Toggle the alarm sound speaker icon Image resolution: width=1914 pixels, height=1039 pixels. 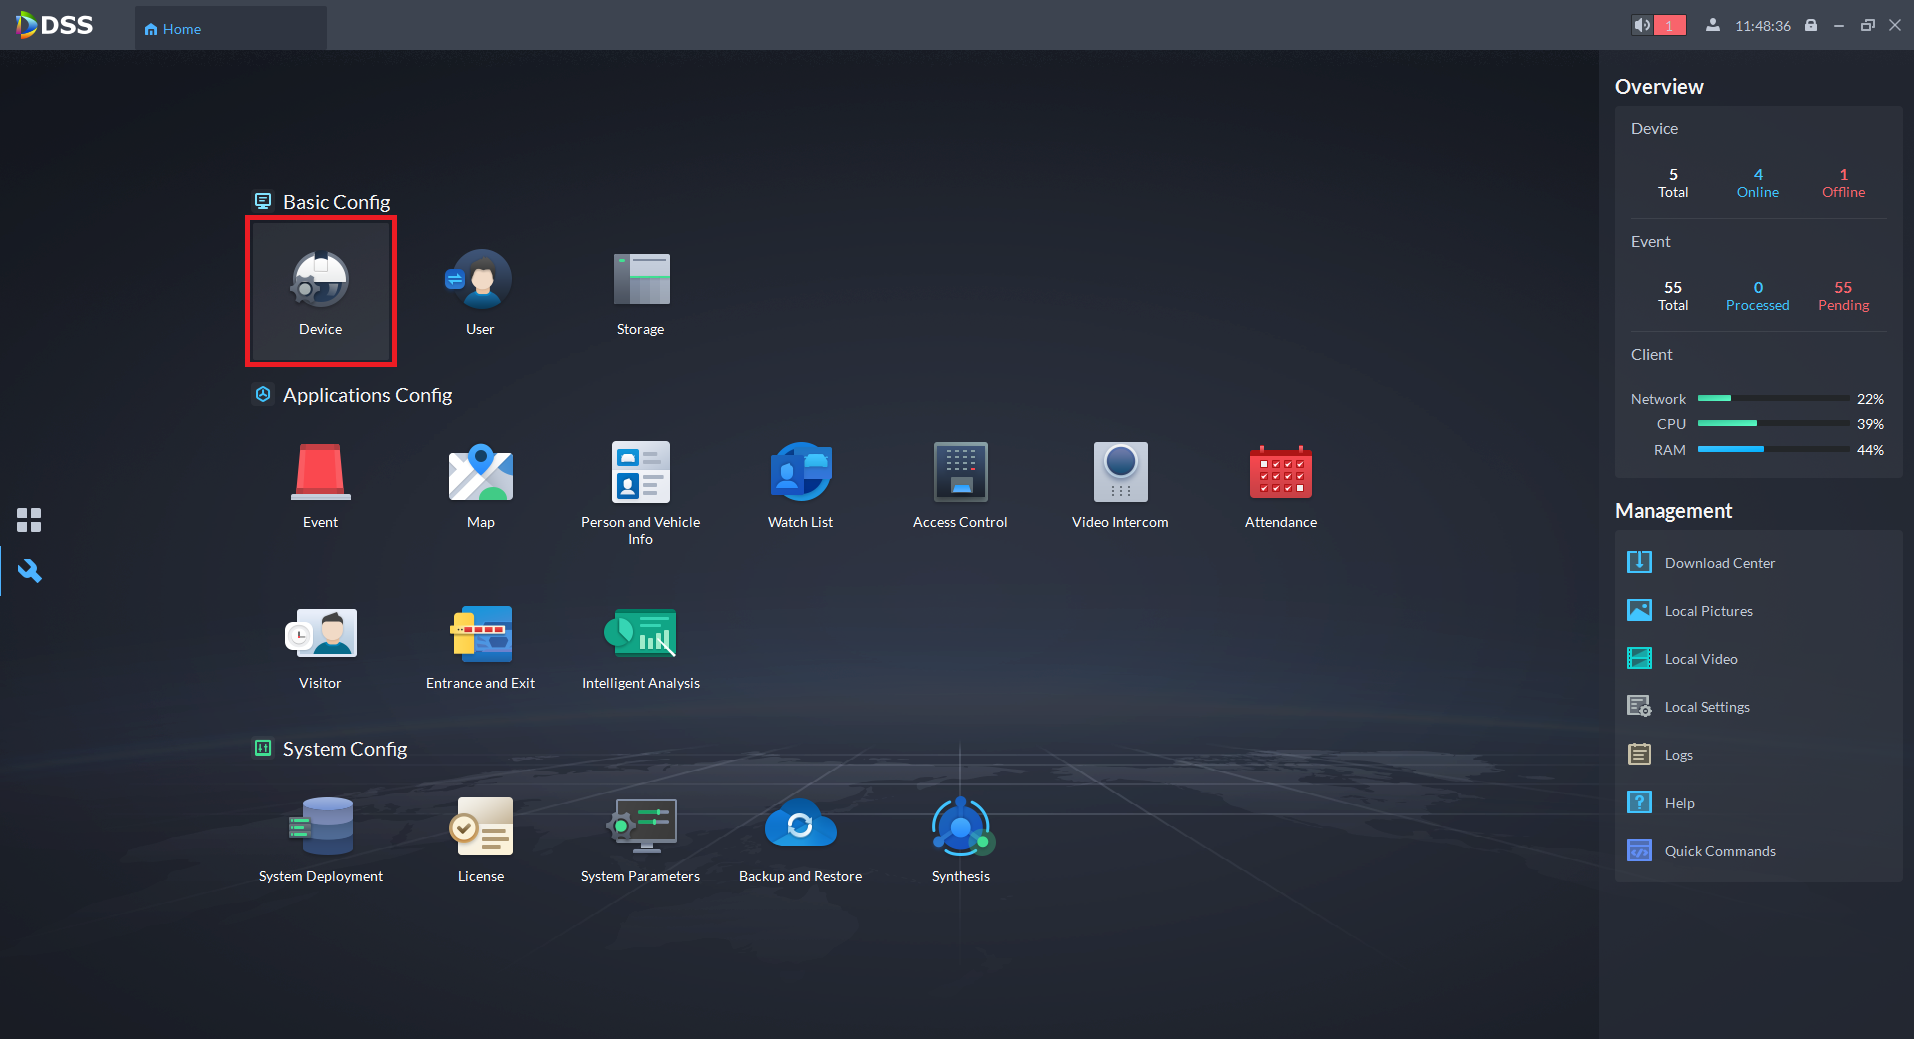pyautogui.click(x=1642, y=25)
